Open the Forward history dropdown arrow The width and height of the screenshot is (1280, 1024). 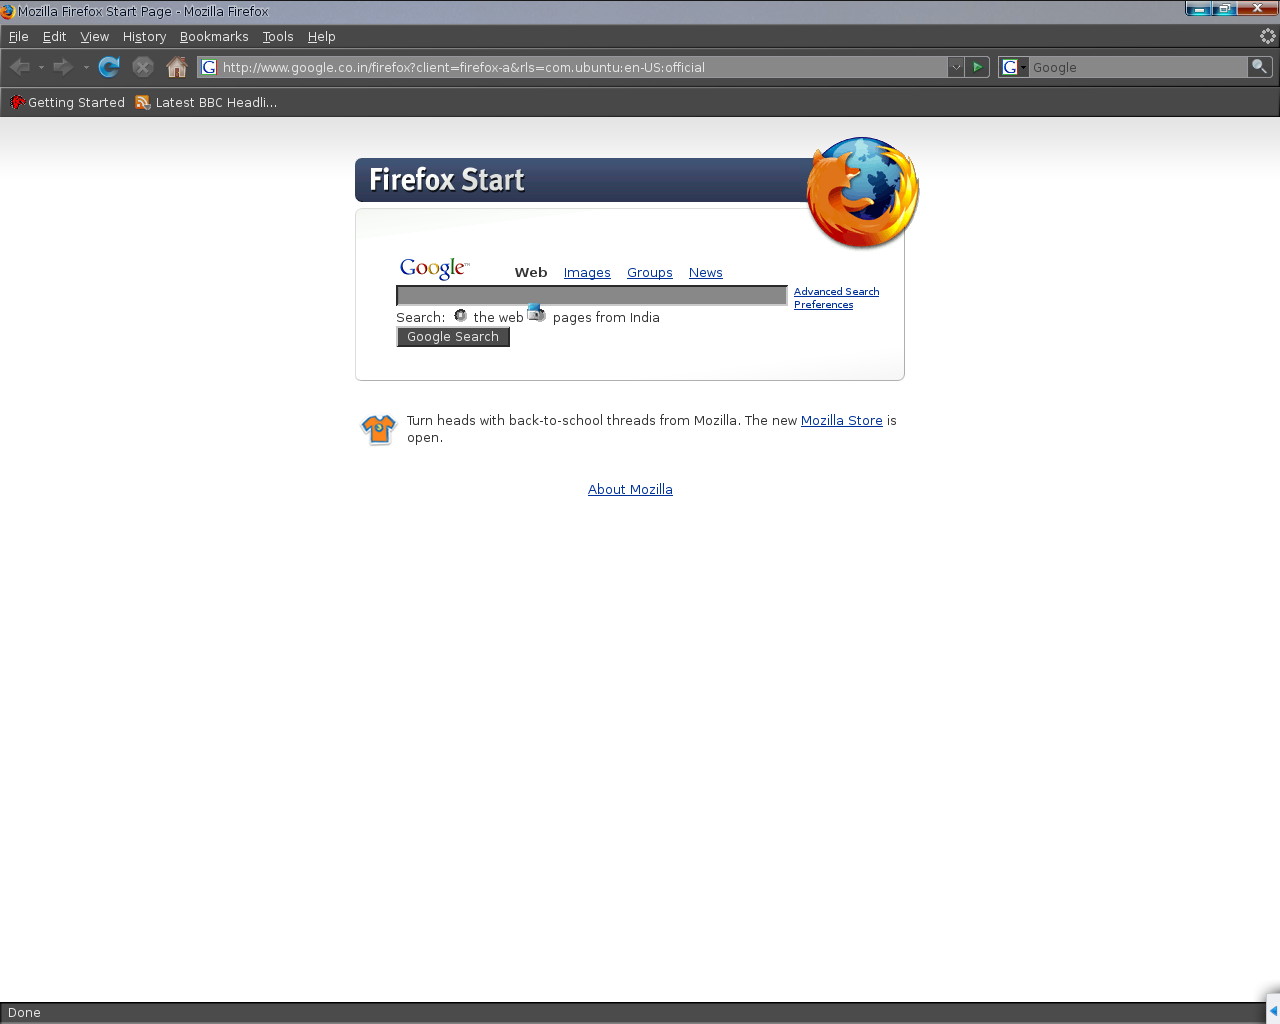pos(86,67)
